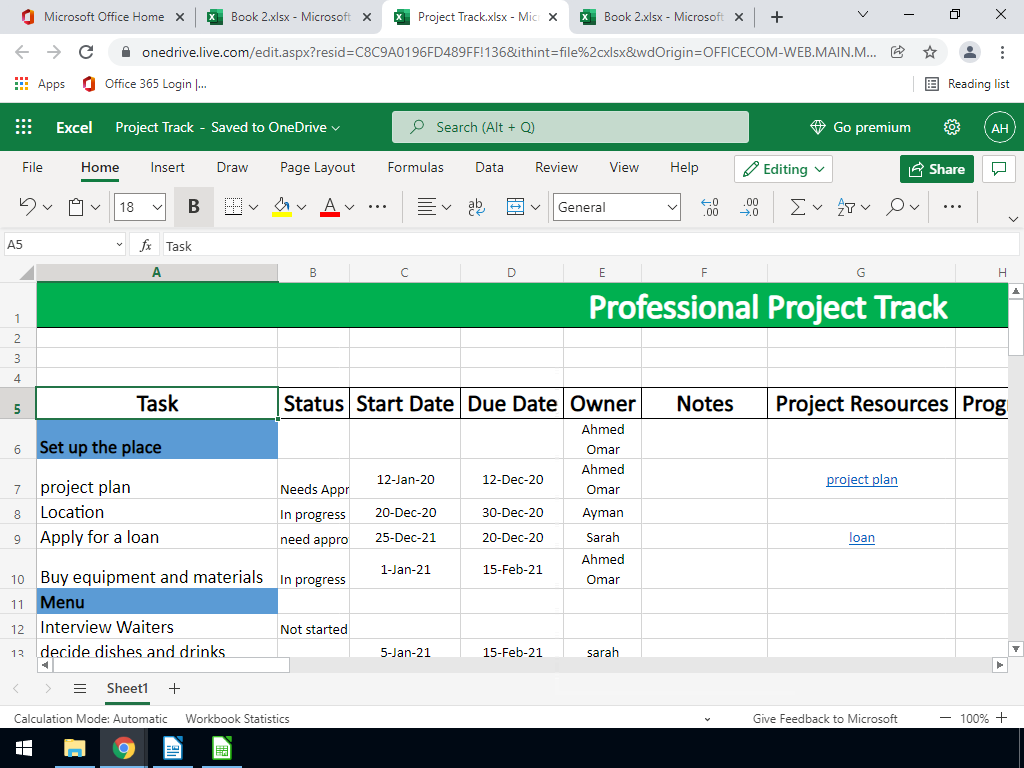Click Go premium
The height and width of the screenshot is (768, 1024).
coord(860,127)
